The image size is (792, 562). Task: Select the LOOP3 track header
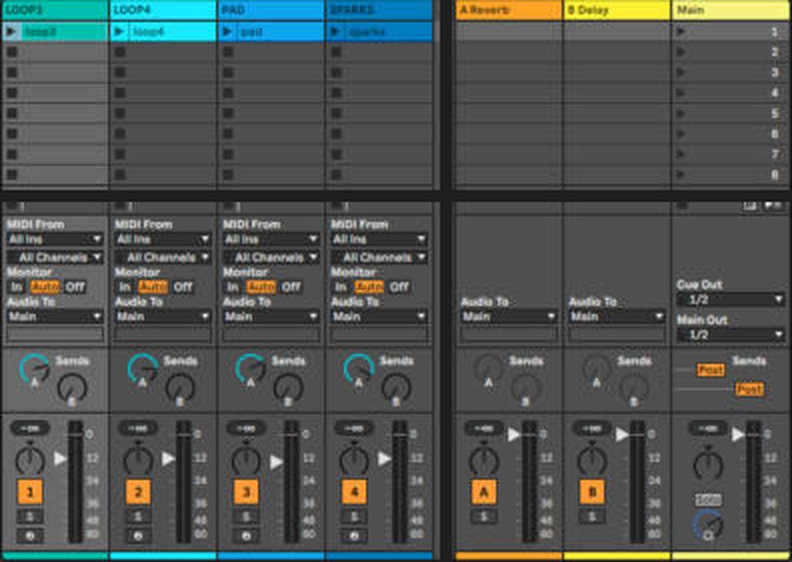click(55, 10)
